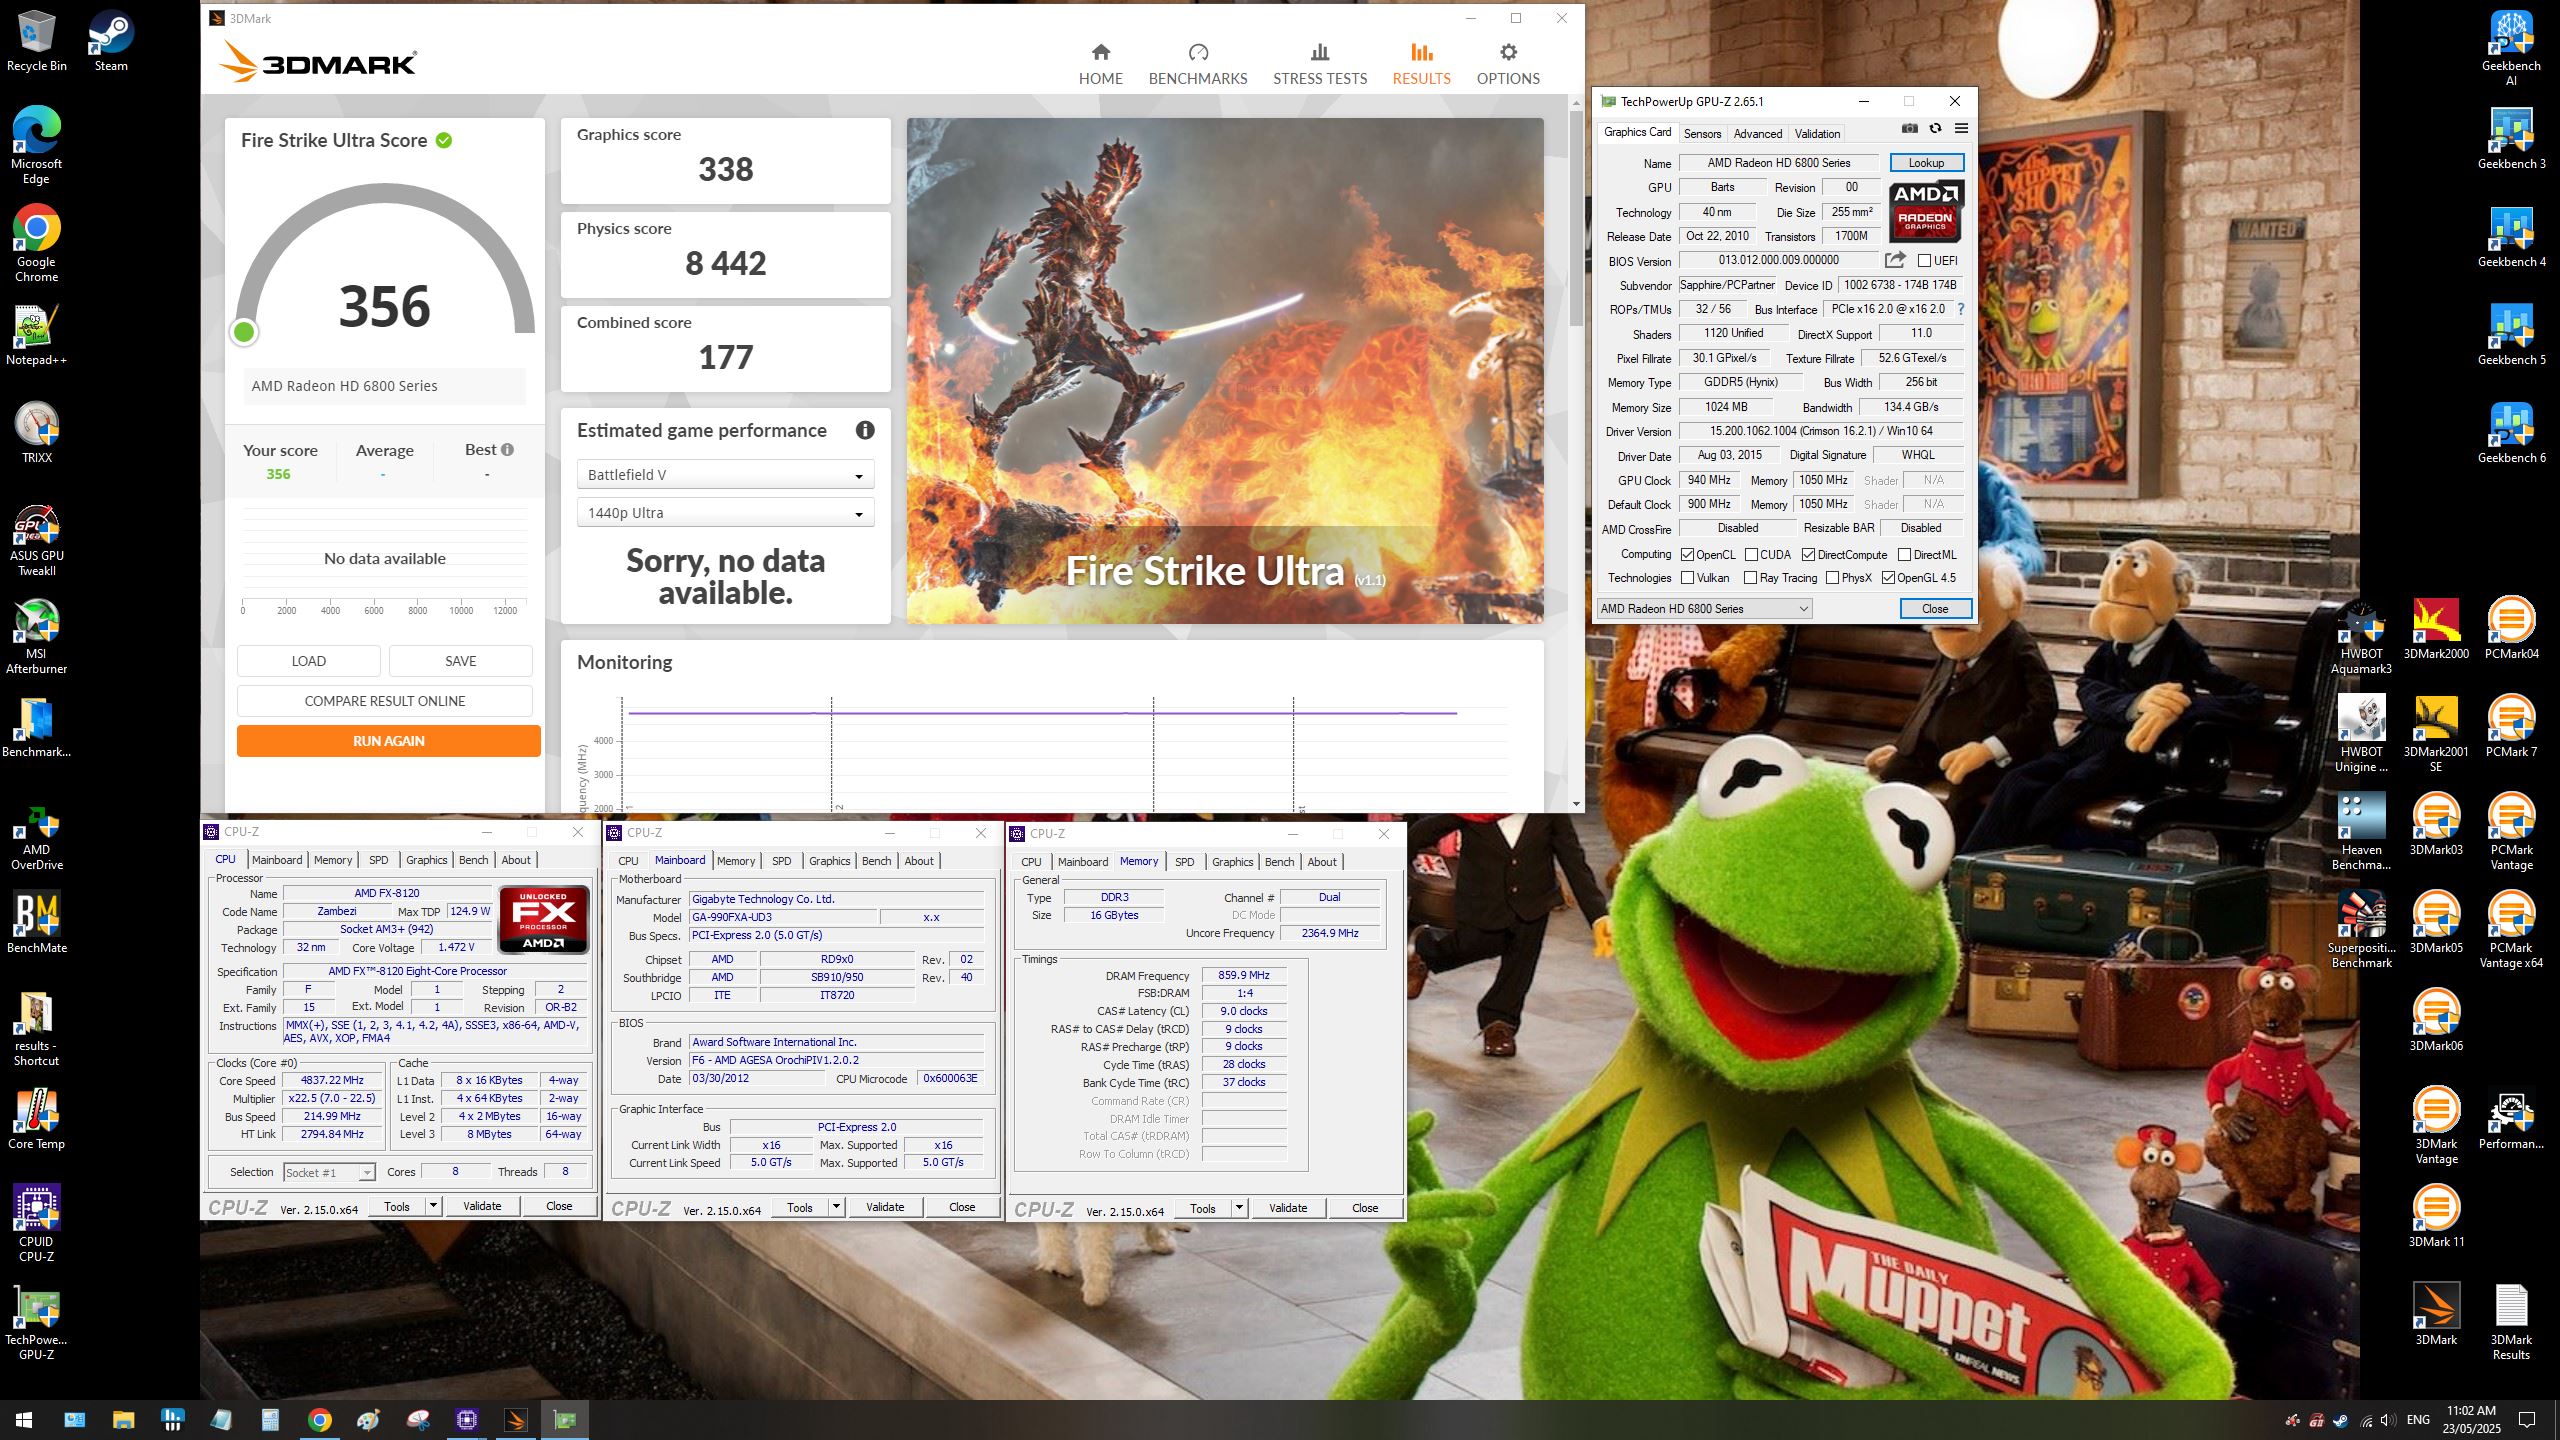Click Validate in CPU-Z Mainboard window

click(884, 1207)
